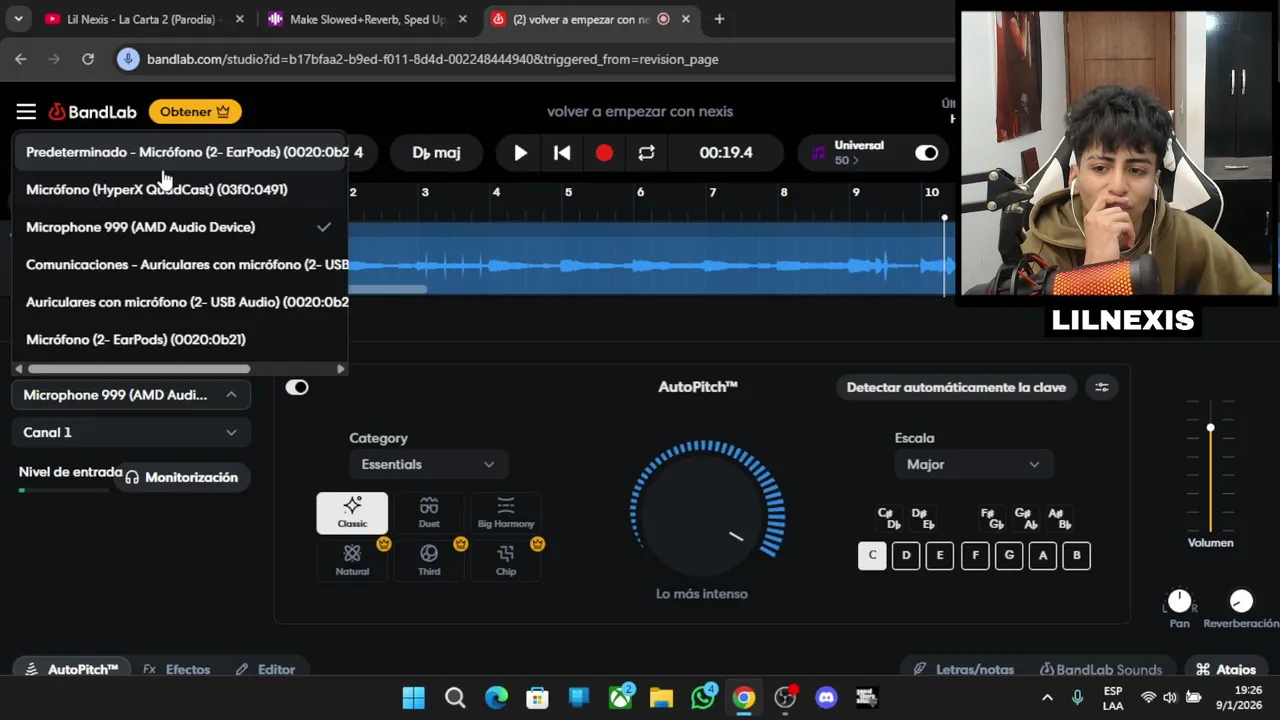Viewport: 1280px width, 720px height.
Task: Open File Explorer from the taskbar
Action: tap(661, 697)
